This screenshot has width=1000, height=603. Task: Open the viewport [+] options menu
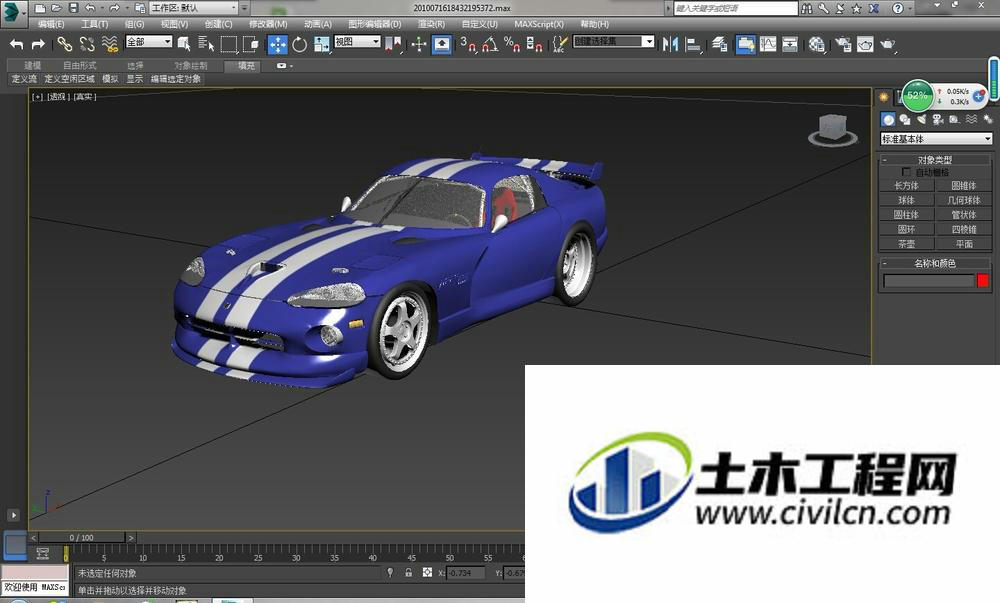38,97
